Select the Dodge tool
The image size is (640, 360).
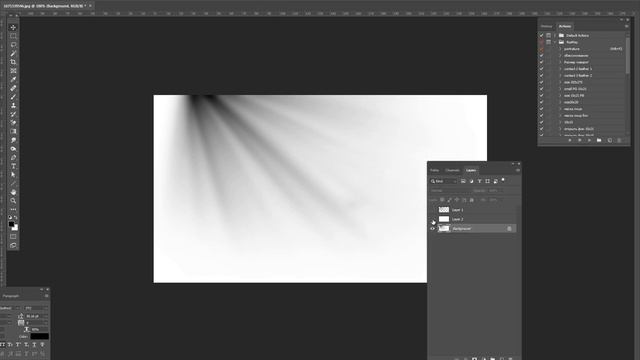pyautogui.click(x=13, y=149)
